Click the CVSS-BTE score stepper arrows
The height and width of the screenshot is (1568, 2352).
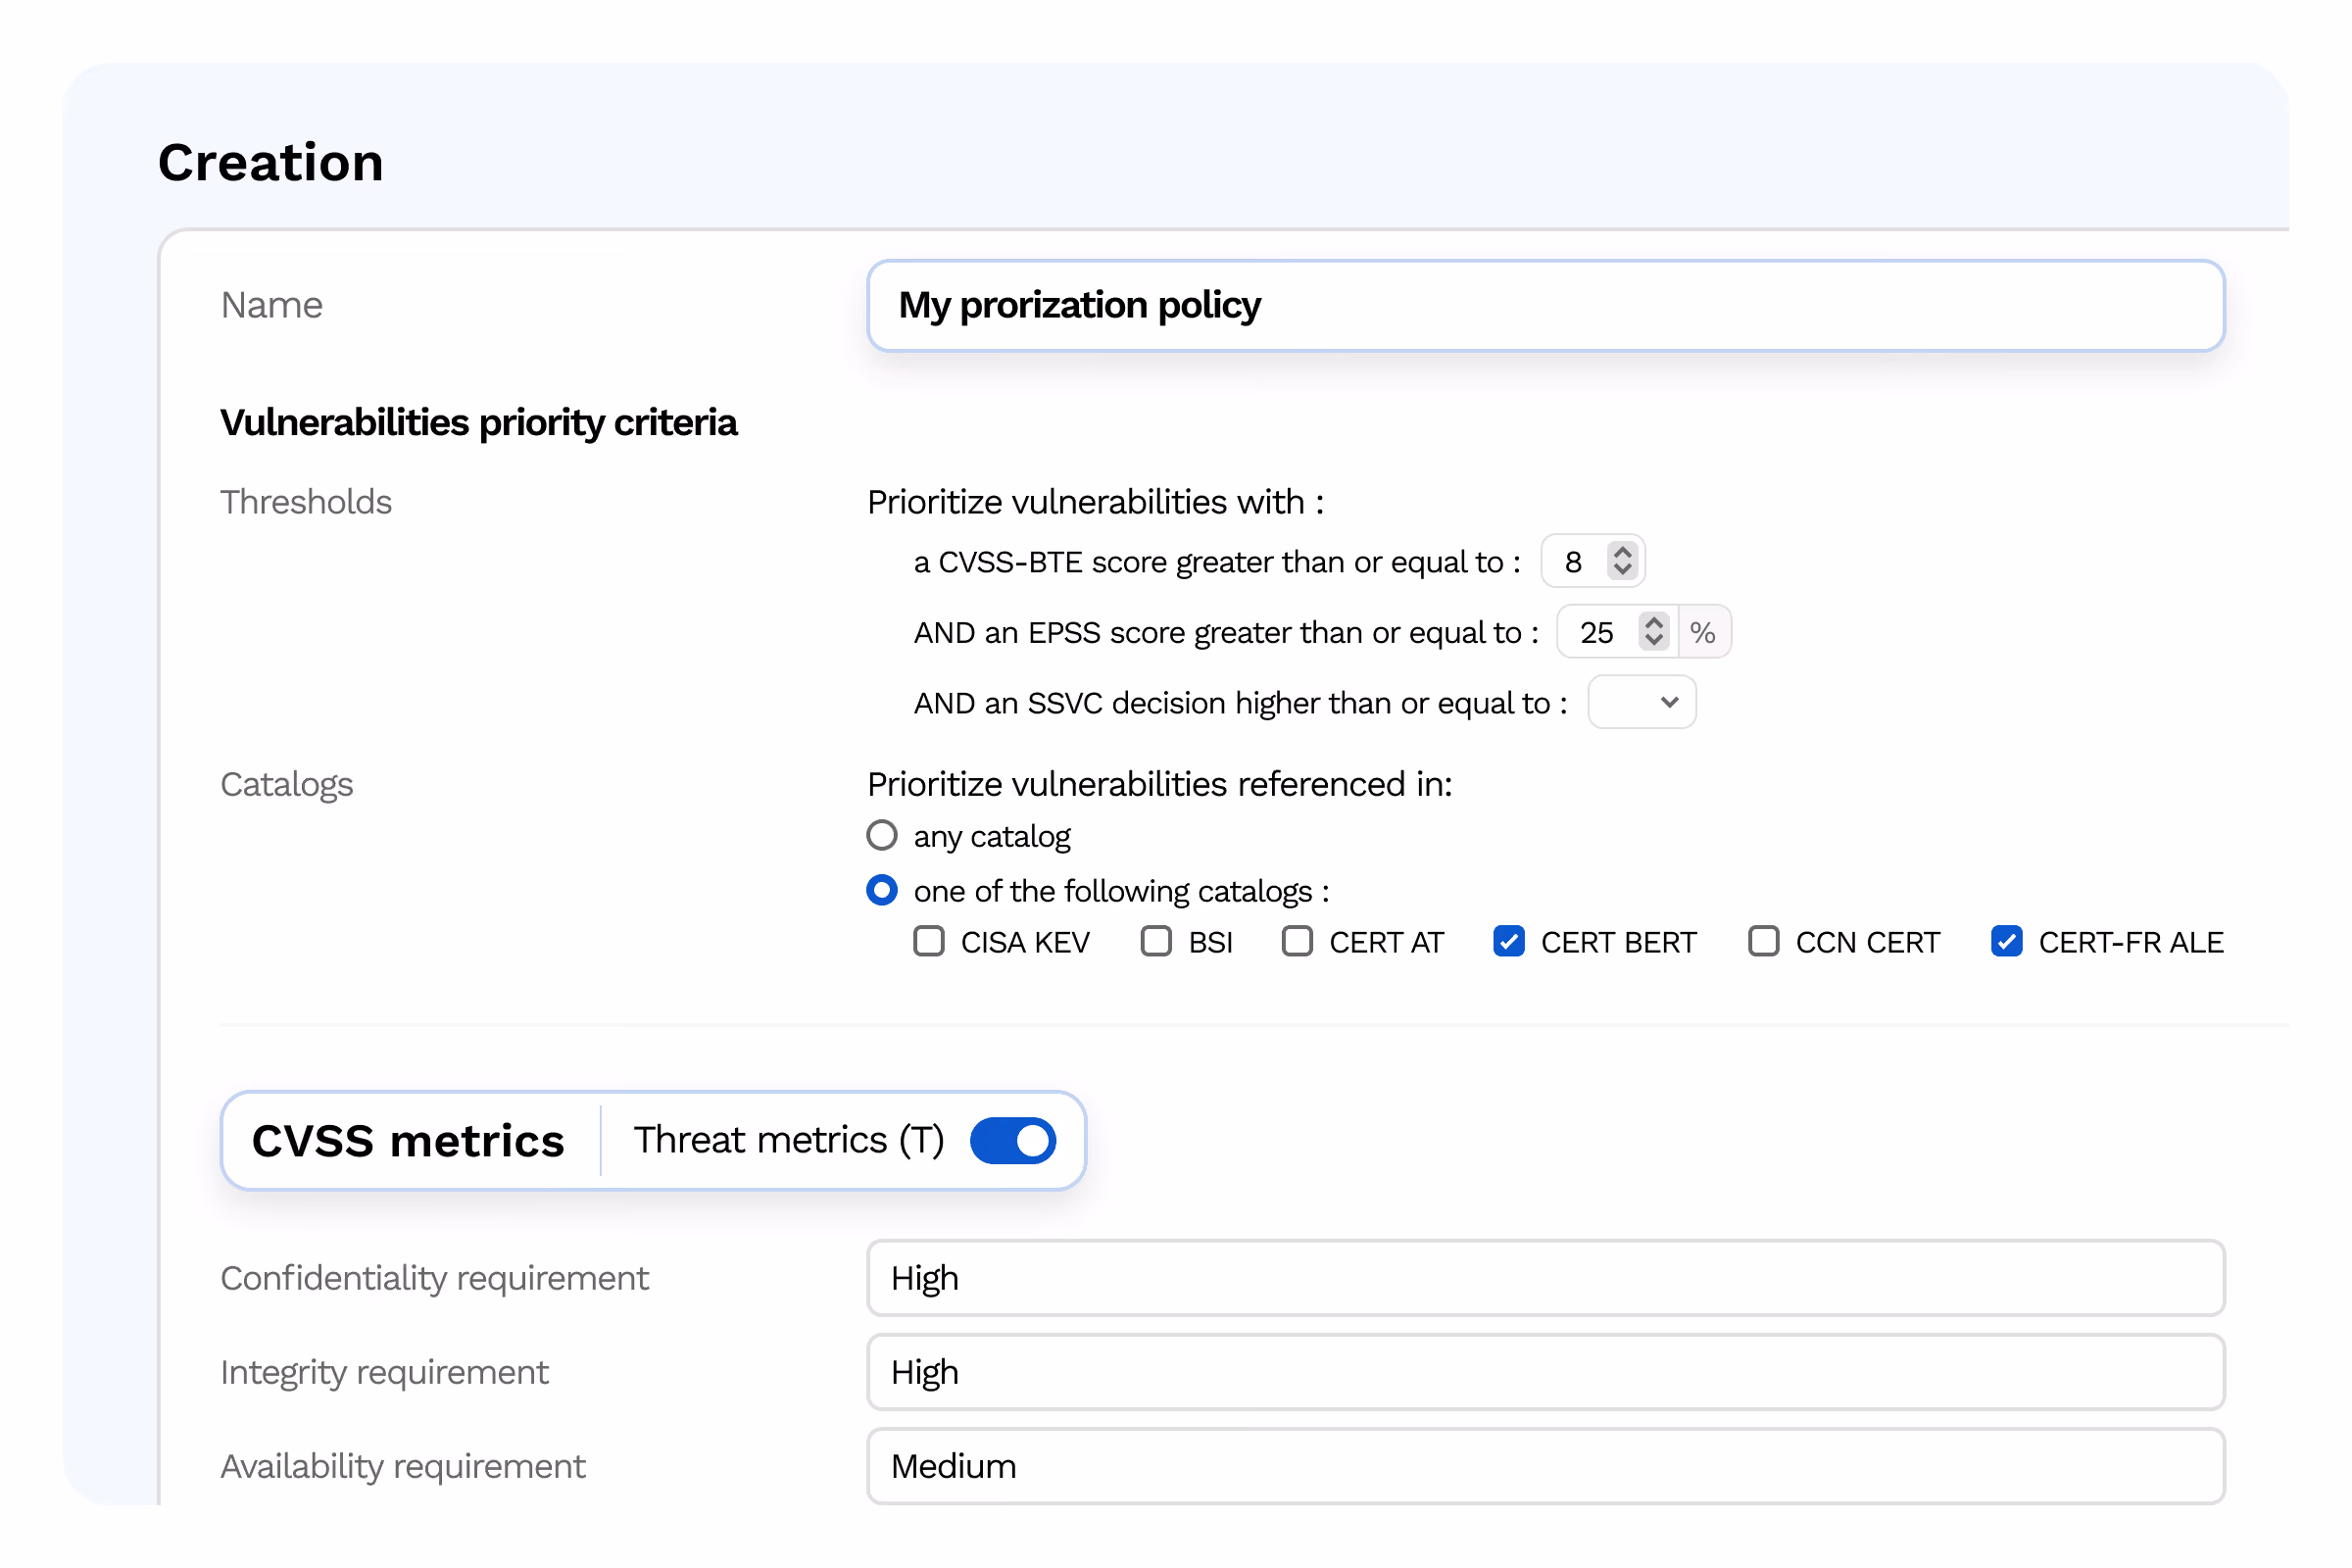[1622, 561]
